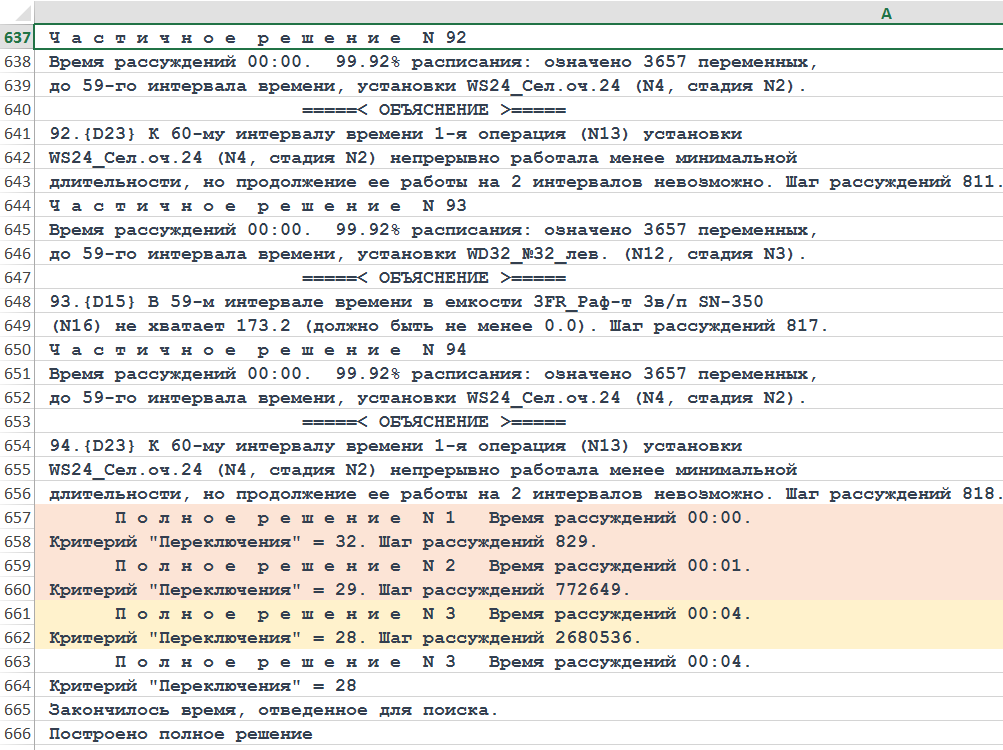Select yellow cell with 'Шаг рассуждений 2680536'
The height and width of the screenshot is (750, 1003).
pyautogui.click(x=345, y=638)
